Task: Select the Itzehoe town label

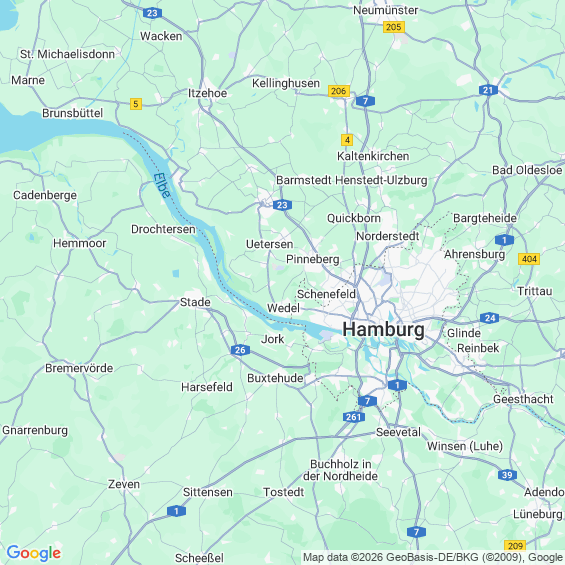Action: coord(208,93)
